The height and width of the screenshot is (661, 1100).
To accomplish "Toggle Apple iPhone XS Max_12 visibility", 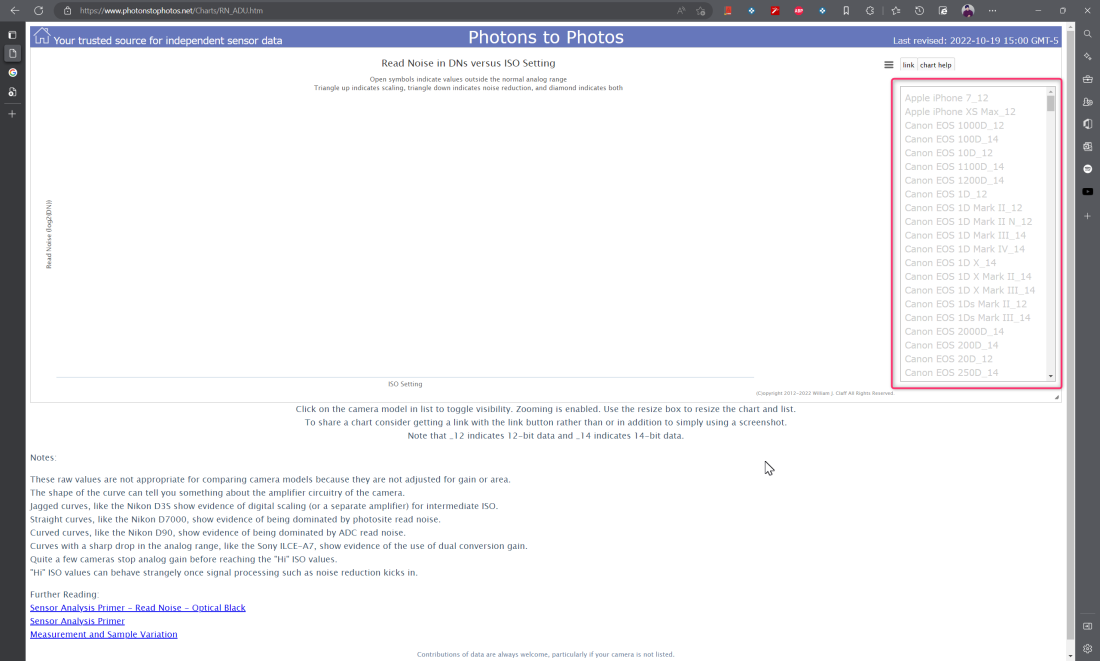I will 960,112.
